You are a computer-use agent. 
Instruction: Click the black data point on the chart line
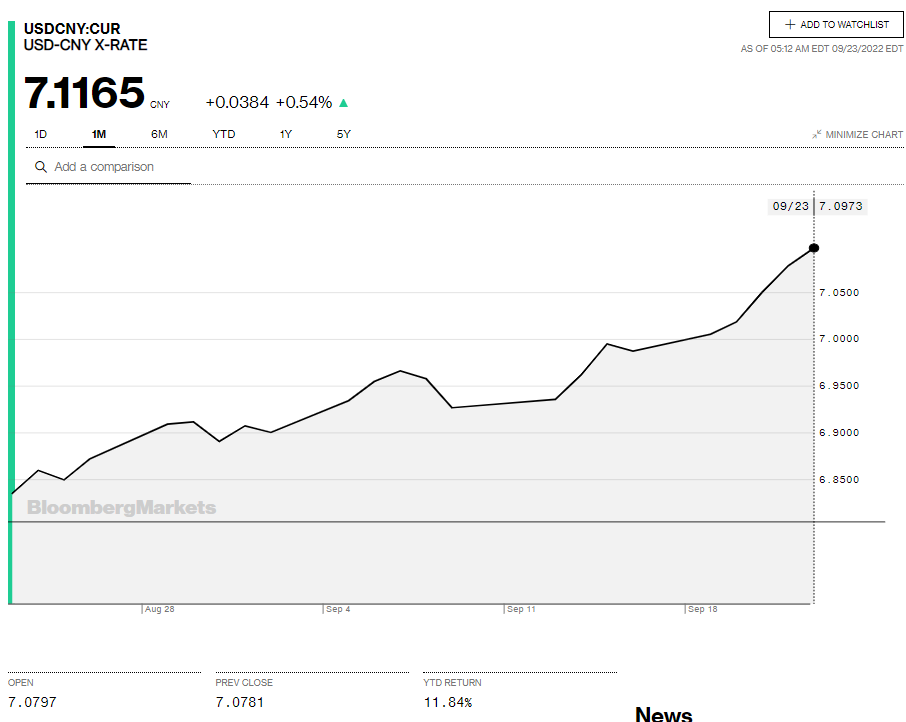point(814,248)
